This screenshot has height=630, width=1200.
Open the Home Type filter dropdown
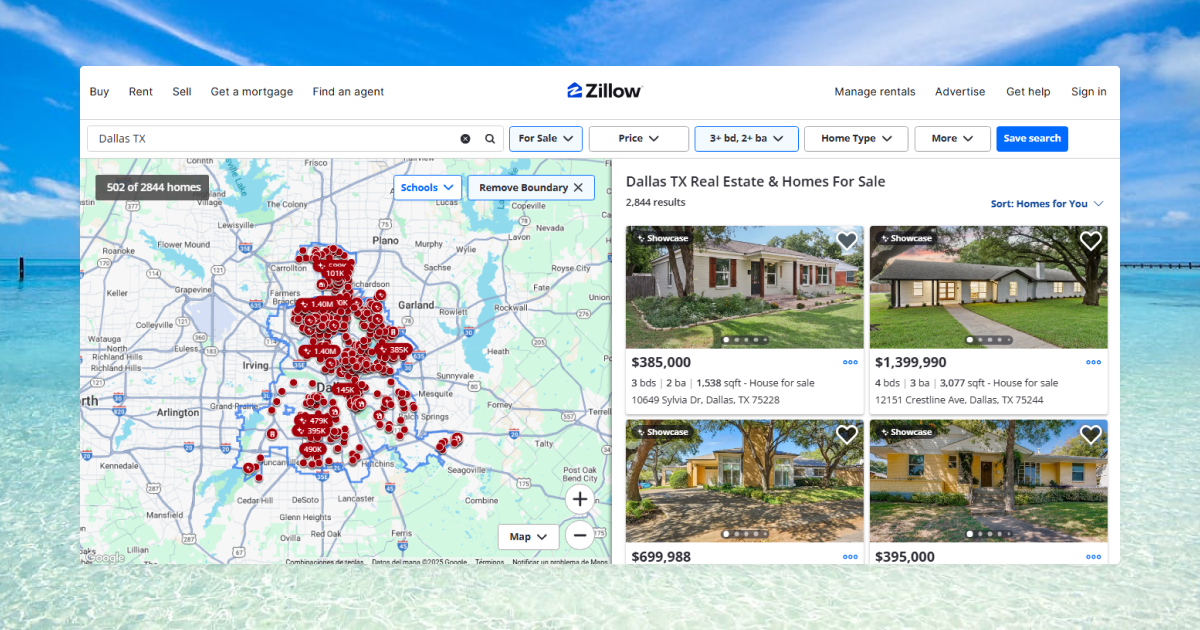pos(856,139)
